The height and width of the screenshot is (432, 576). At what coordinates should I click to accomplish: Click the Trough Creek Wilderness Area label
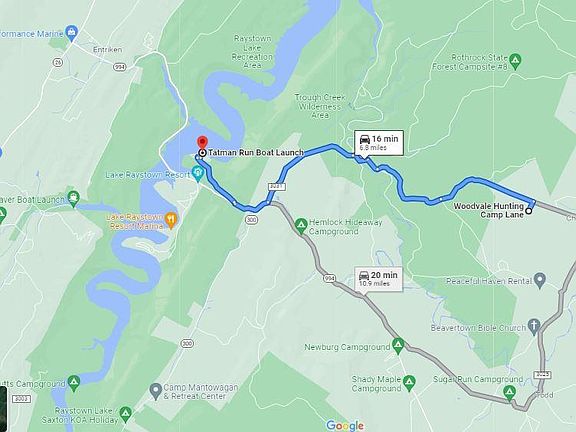320,106
